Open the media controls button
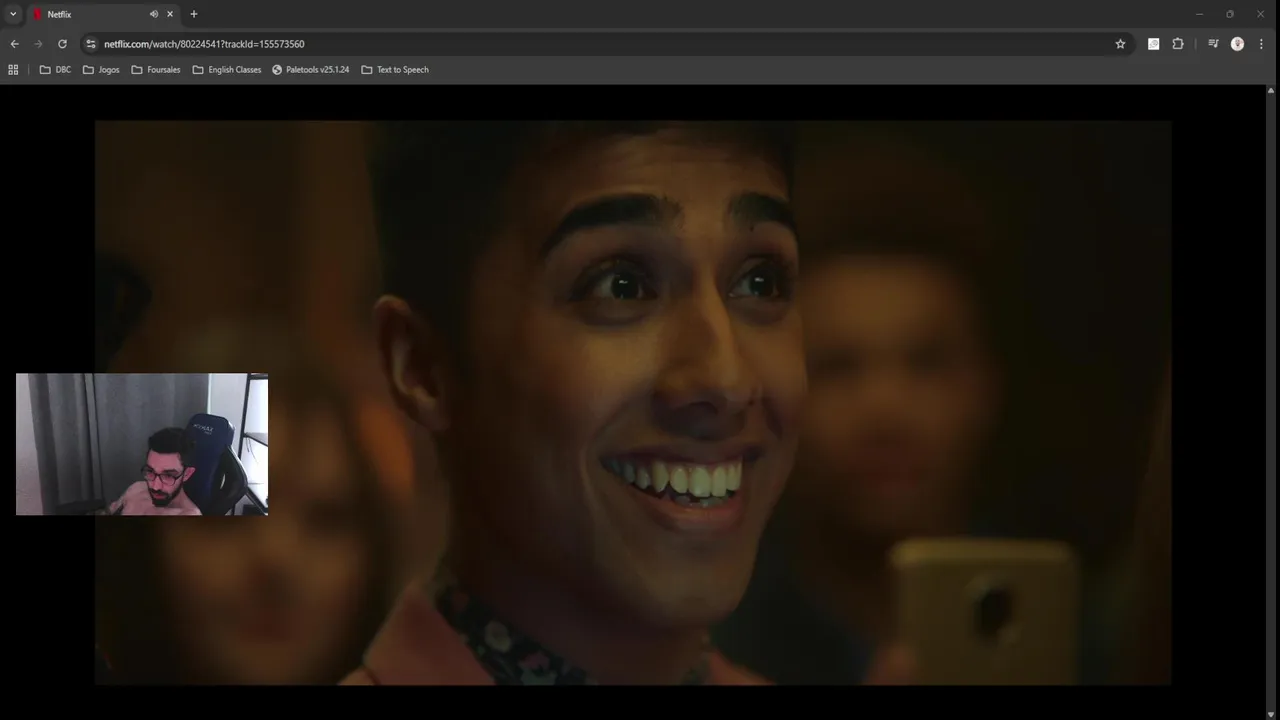Image resolution: width=1280 pixels, height=720 pixels. pos(1213,44)
